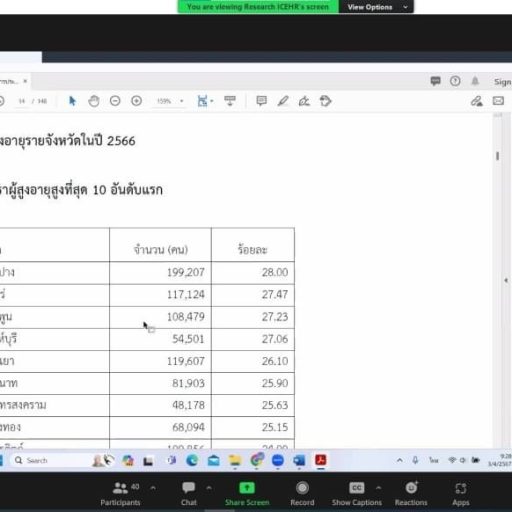Open the Adobe Acrobat taskbar icon
The height and width of the screenshot is (512, 512).
[x=321, y=460]
